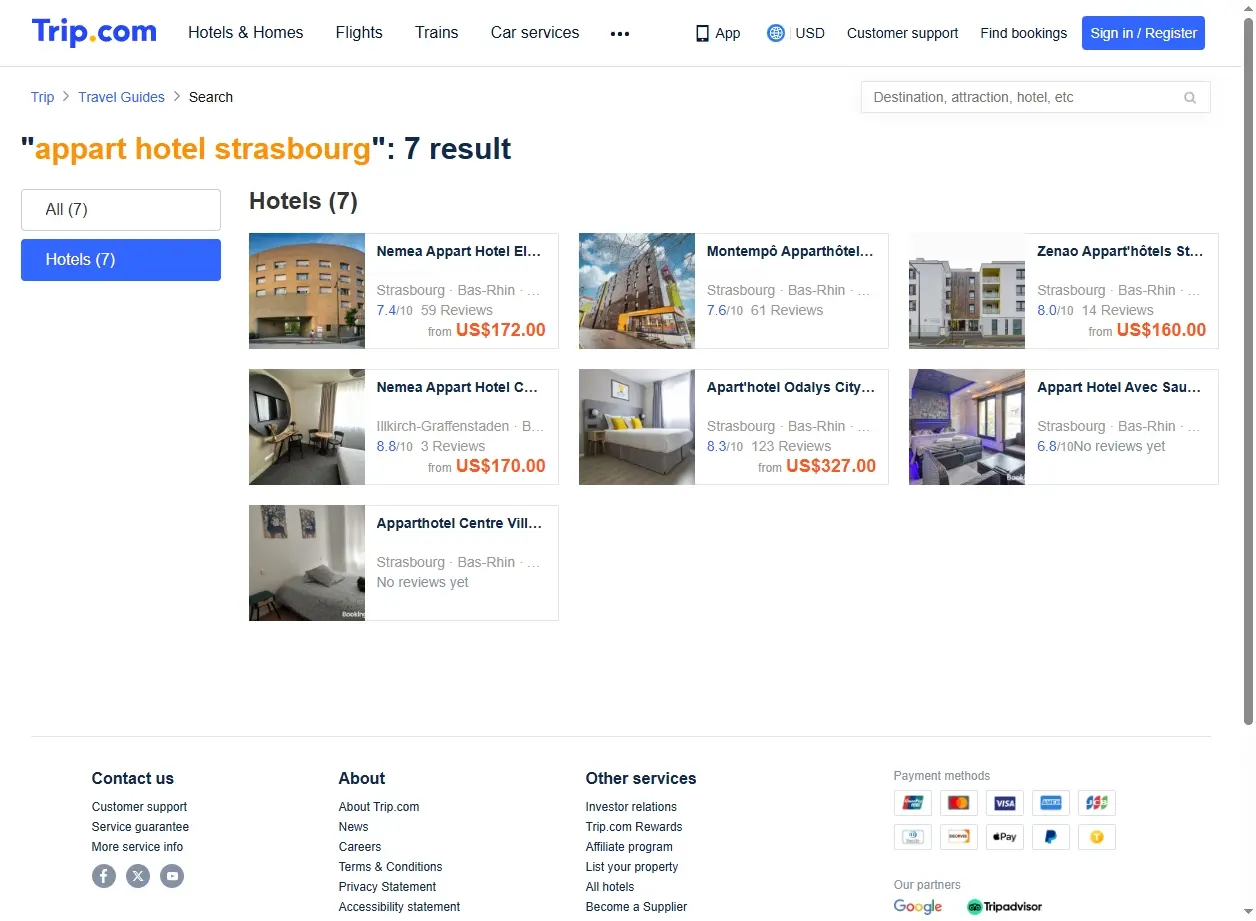Open Hotels & Homes menu

[x=246, y=33]
